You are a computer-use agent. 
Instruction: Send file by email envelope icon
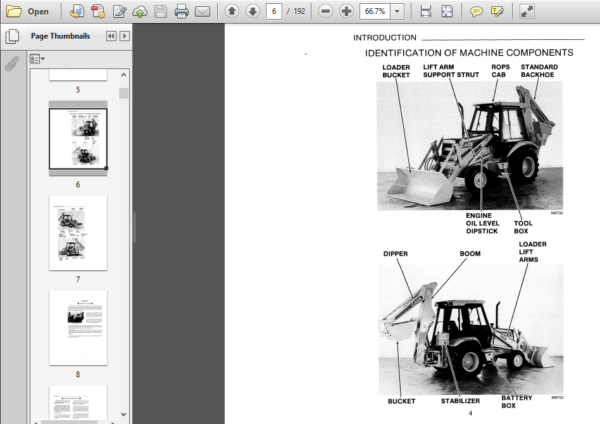coord(202,11)
